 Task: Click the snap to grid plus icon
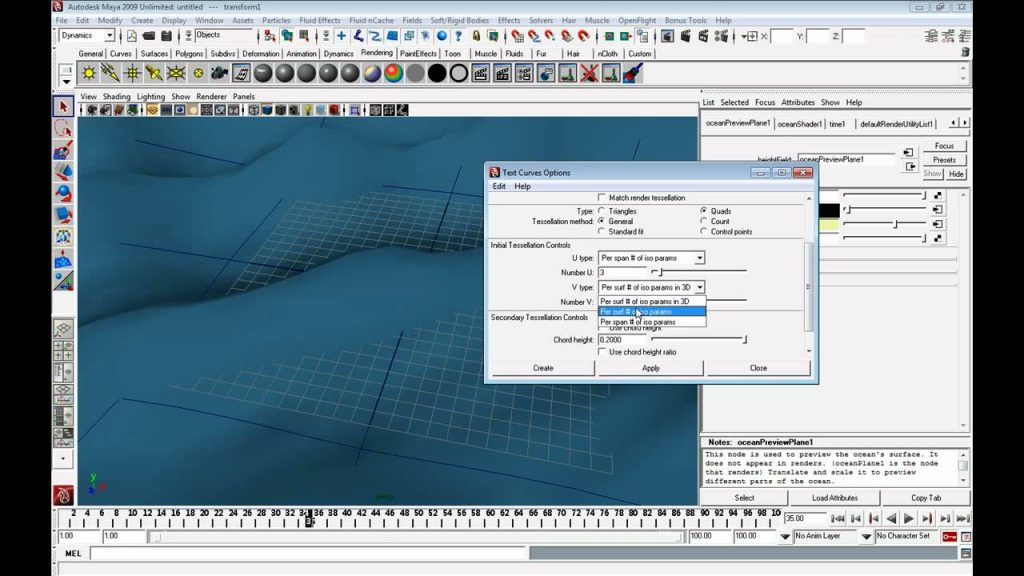(x=342, y=36)
